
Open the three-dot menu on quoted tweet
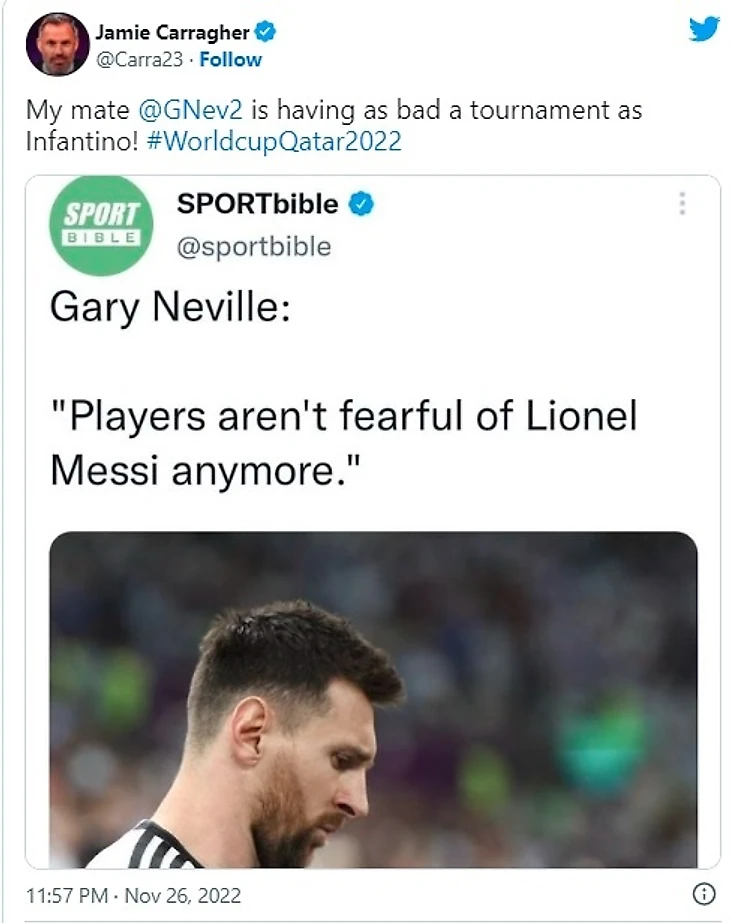coord(682,204)
